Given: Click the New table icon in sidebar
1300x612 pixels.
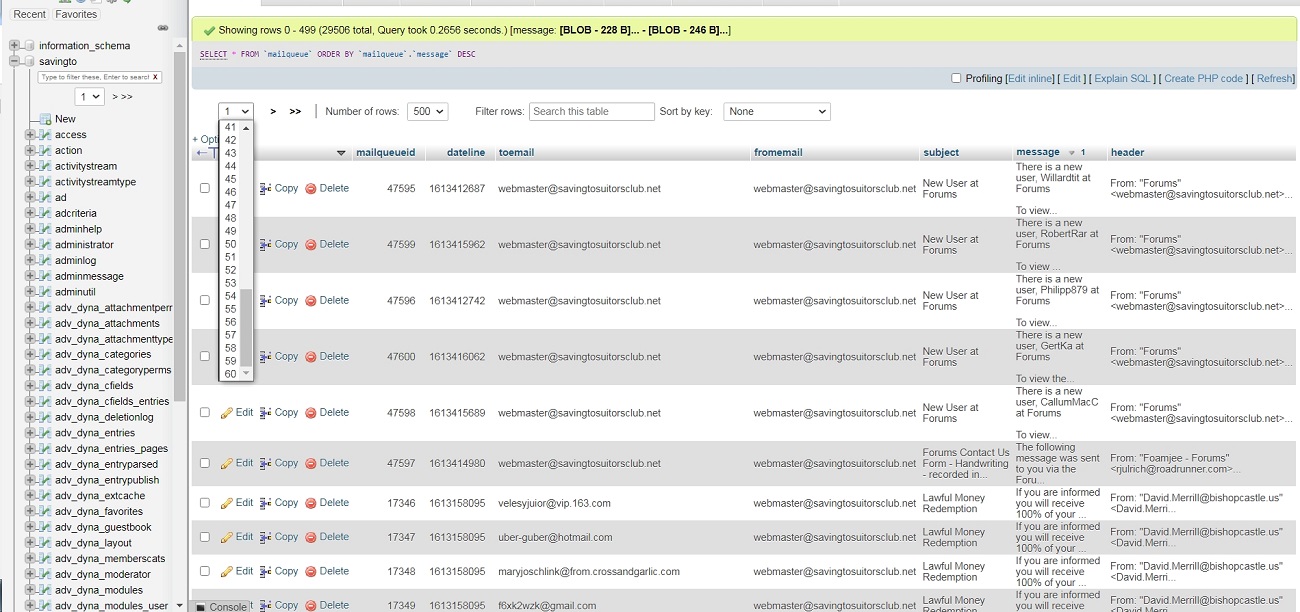Looking at the screenshot, I should [44, 119].
